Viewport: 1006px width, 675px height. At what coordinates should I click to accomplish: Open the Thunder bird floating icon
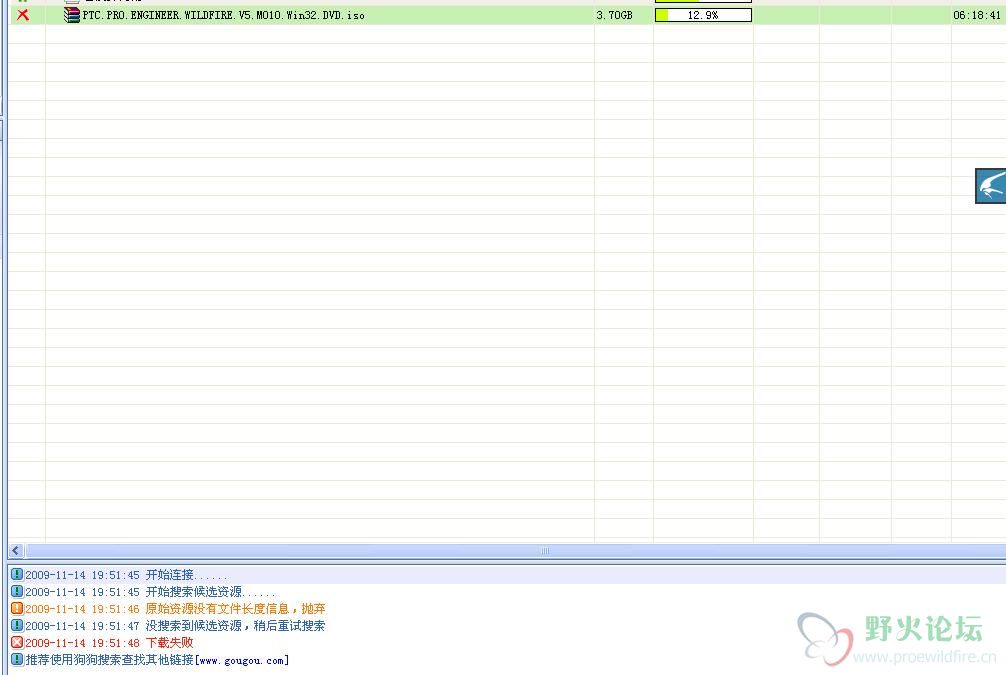coord(991,186)
